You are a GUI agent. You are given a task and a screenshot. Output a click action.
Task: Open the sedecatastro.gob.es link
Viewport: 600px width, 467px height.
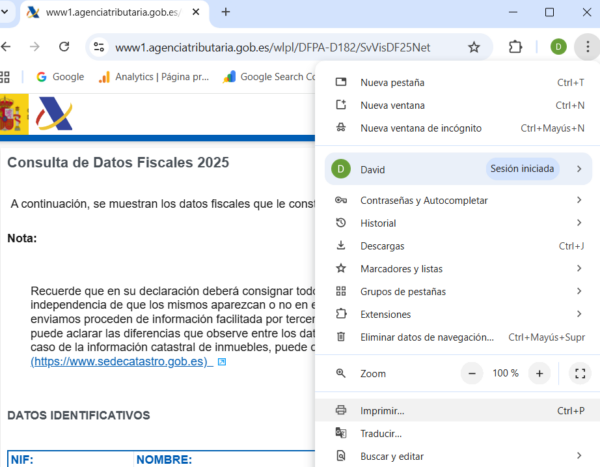[121, 361]
